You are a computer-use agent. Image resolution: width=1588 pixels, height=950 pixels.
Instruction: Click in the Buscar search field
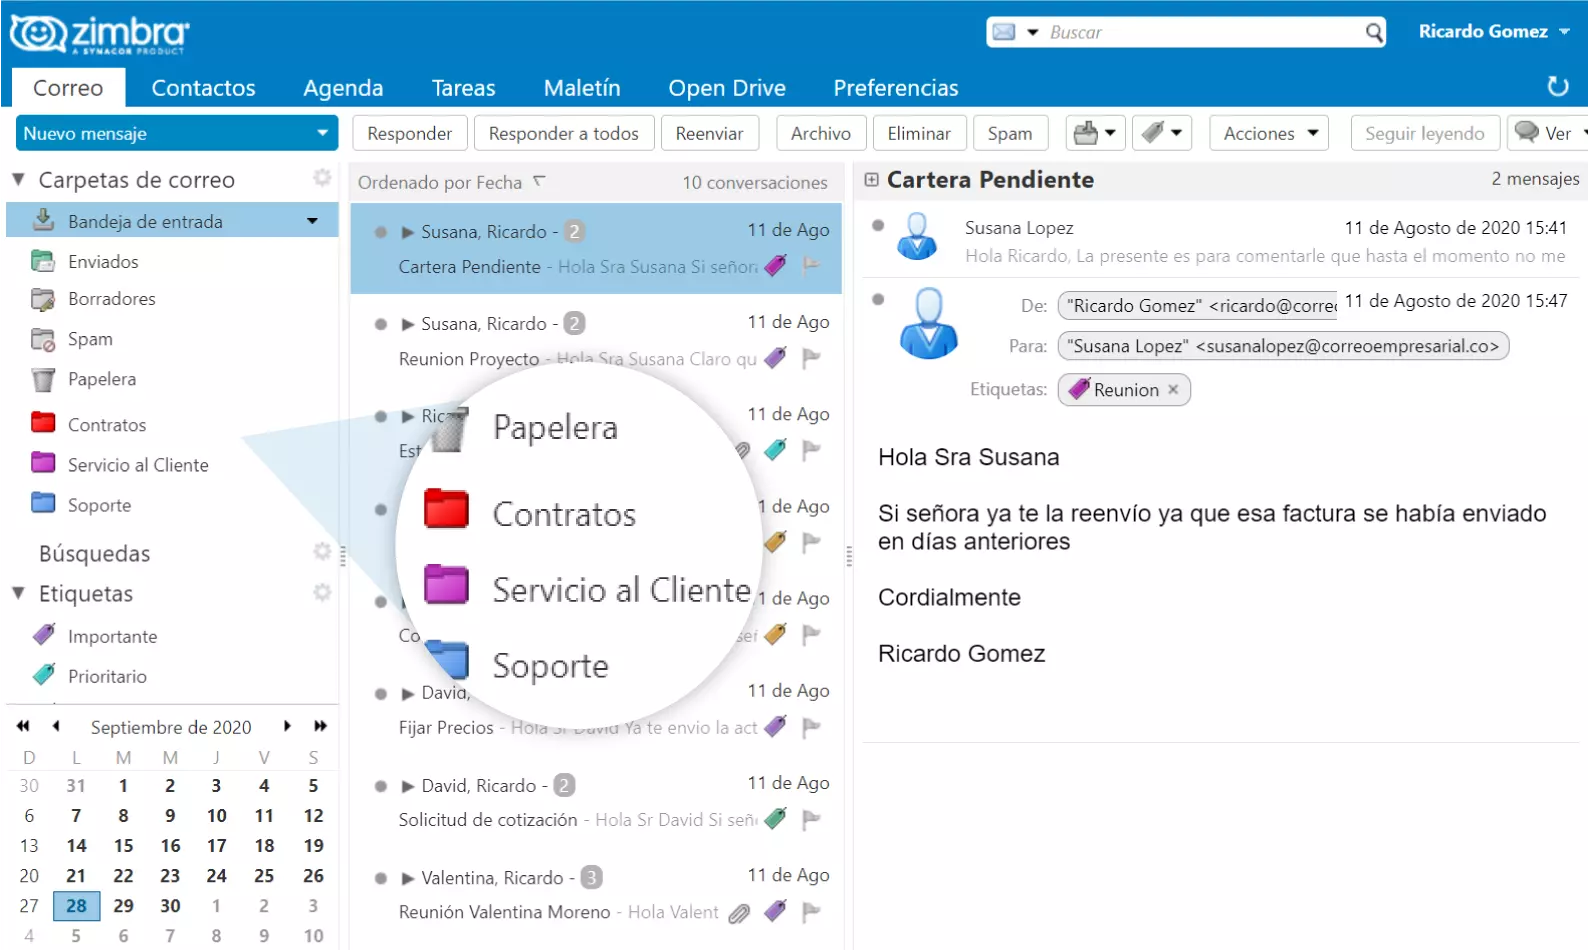[1200, 32]
